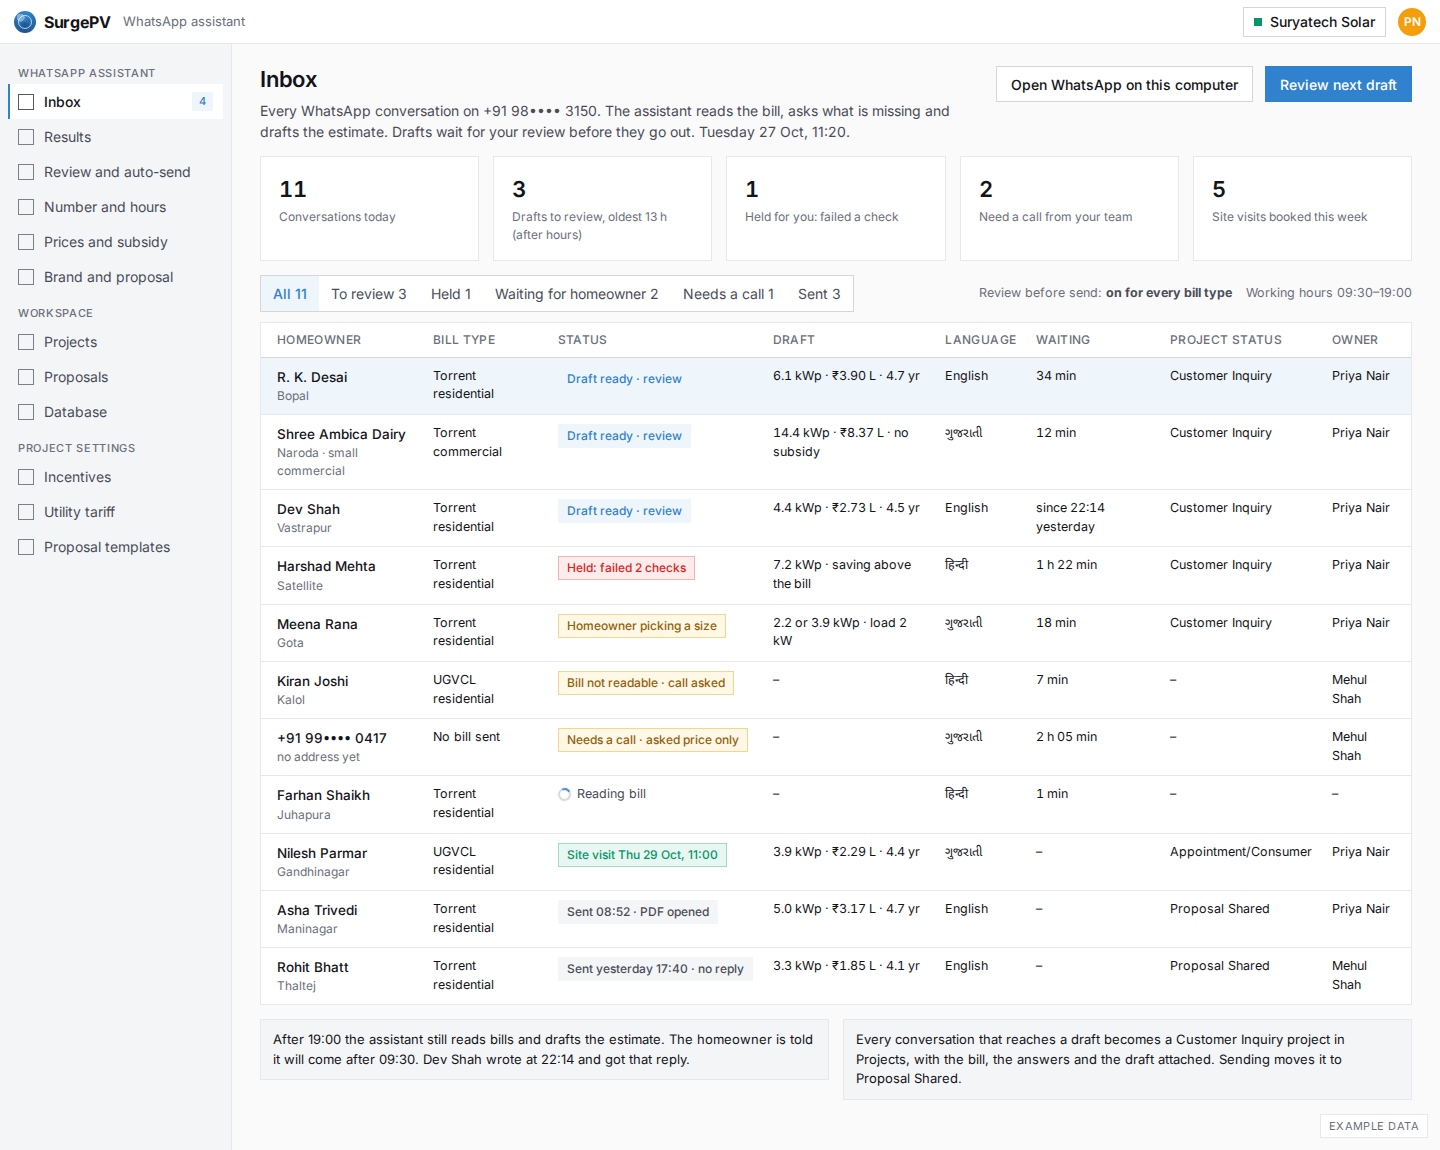Image resolution: width=1440 pixels, height=1150 pixels.
Task: Switch to the To review 3 tab
Action: click(x=369, y=294)
